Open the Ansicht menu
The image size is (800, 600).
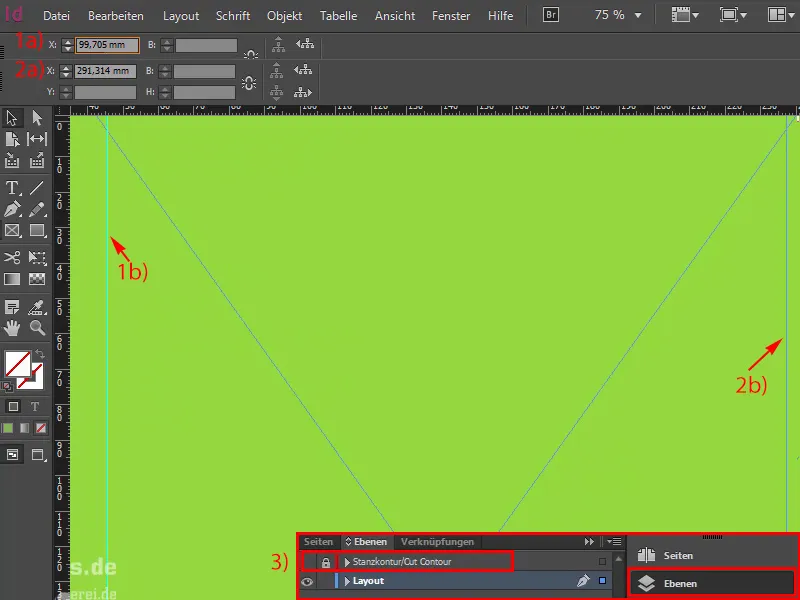click(x=395, y=16)
